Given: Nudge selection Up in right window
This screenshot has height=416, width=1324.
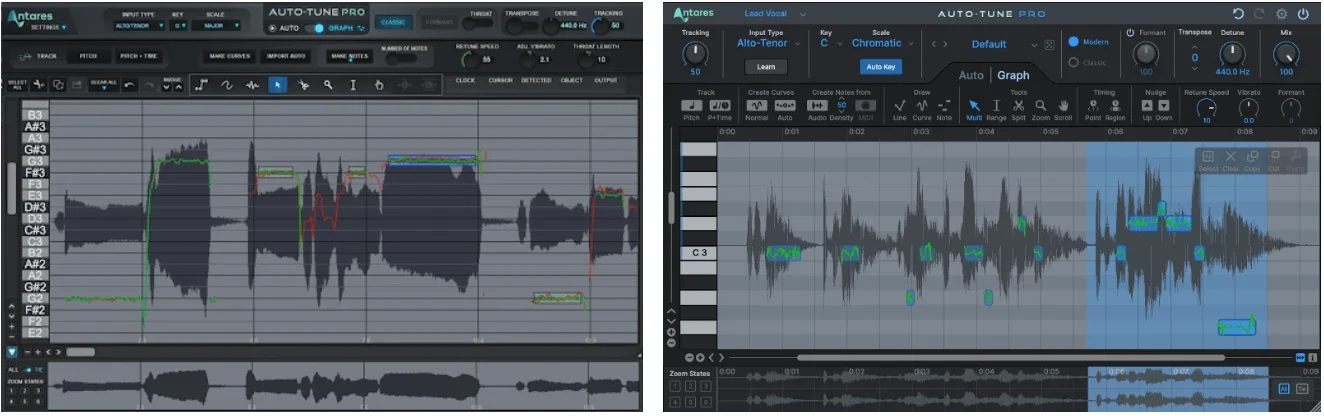Looking at the screenshot, I should 1148,105.
